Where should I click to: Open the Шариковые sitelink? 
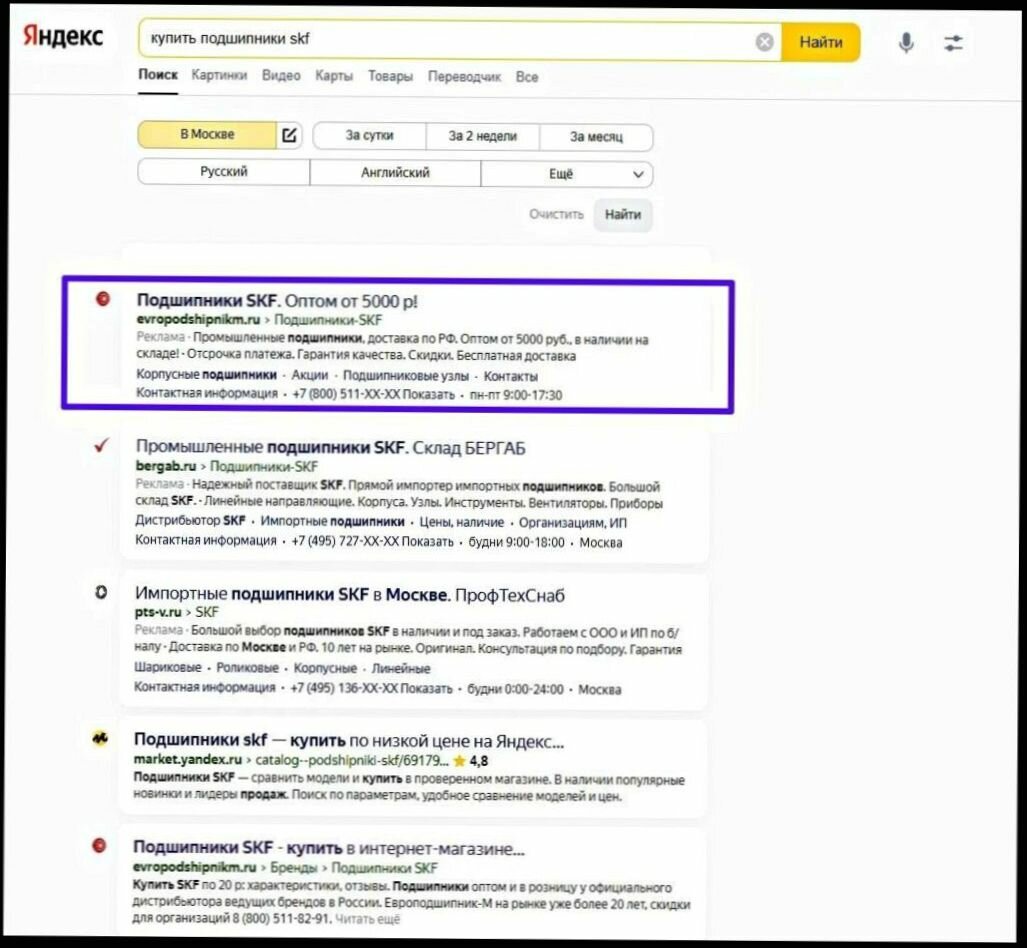pos(168,668)
